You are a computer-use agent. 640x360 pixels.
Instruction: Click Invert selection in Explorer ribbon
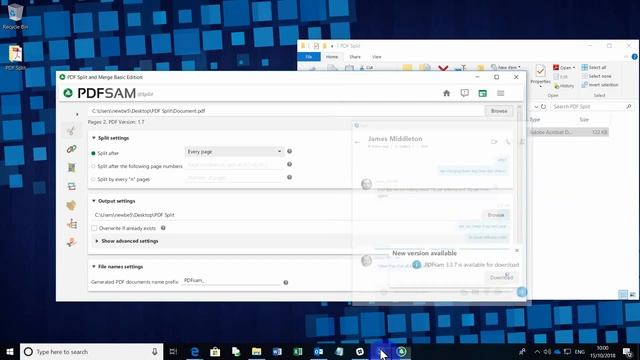pos(600,85)
